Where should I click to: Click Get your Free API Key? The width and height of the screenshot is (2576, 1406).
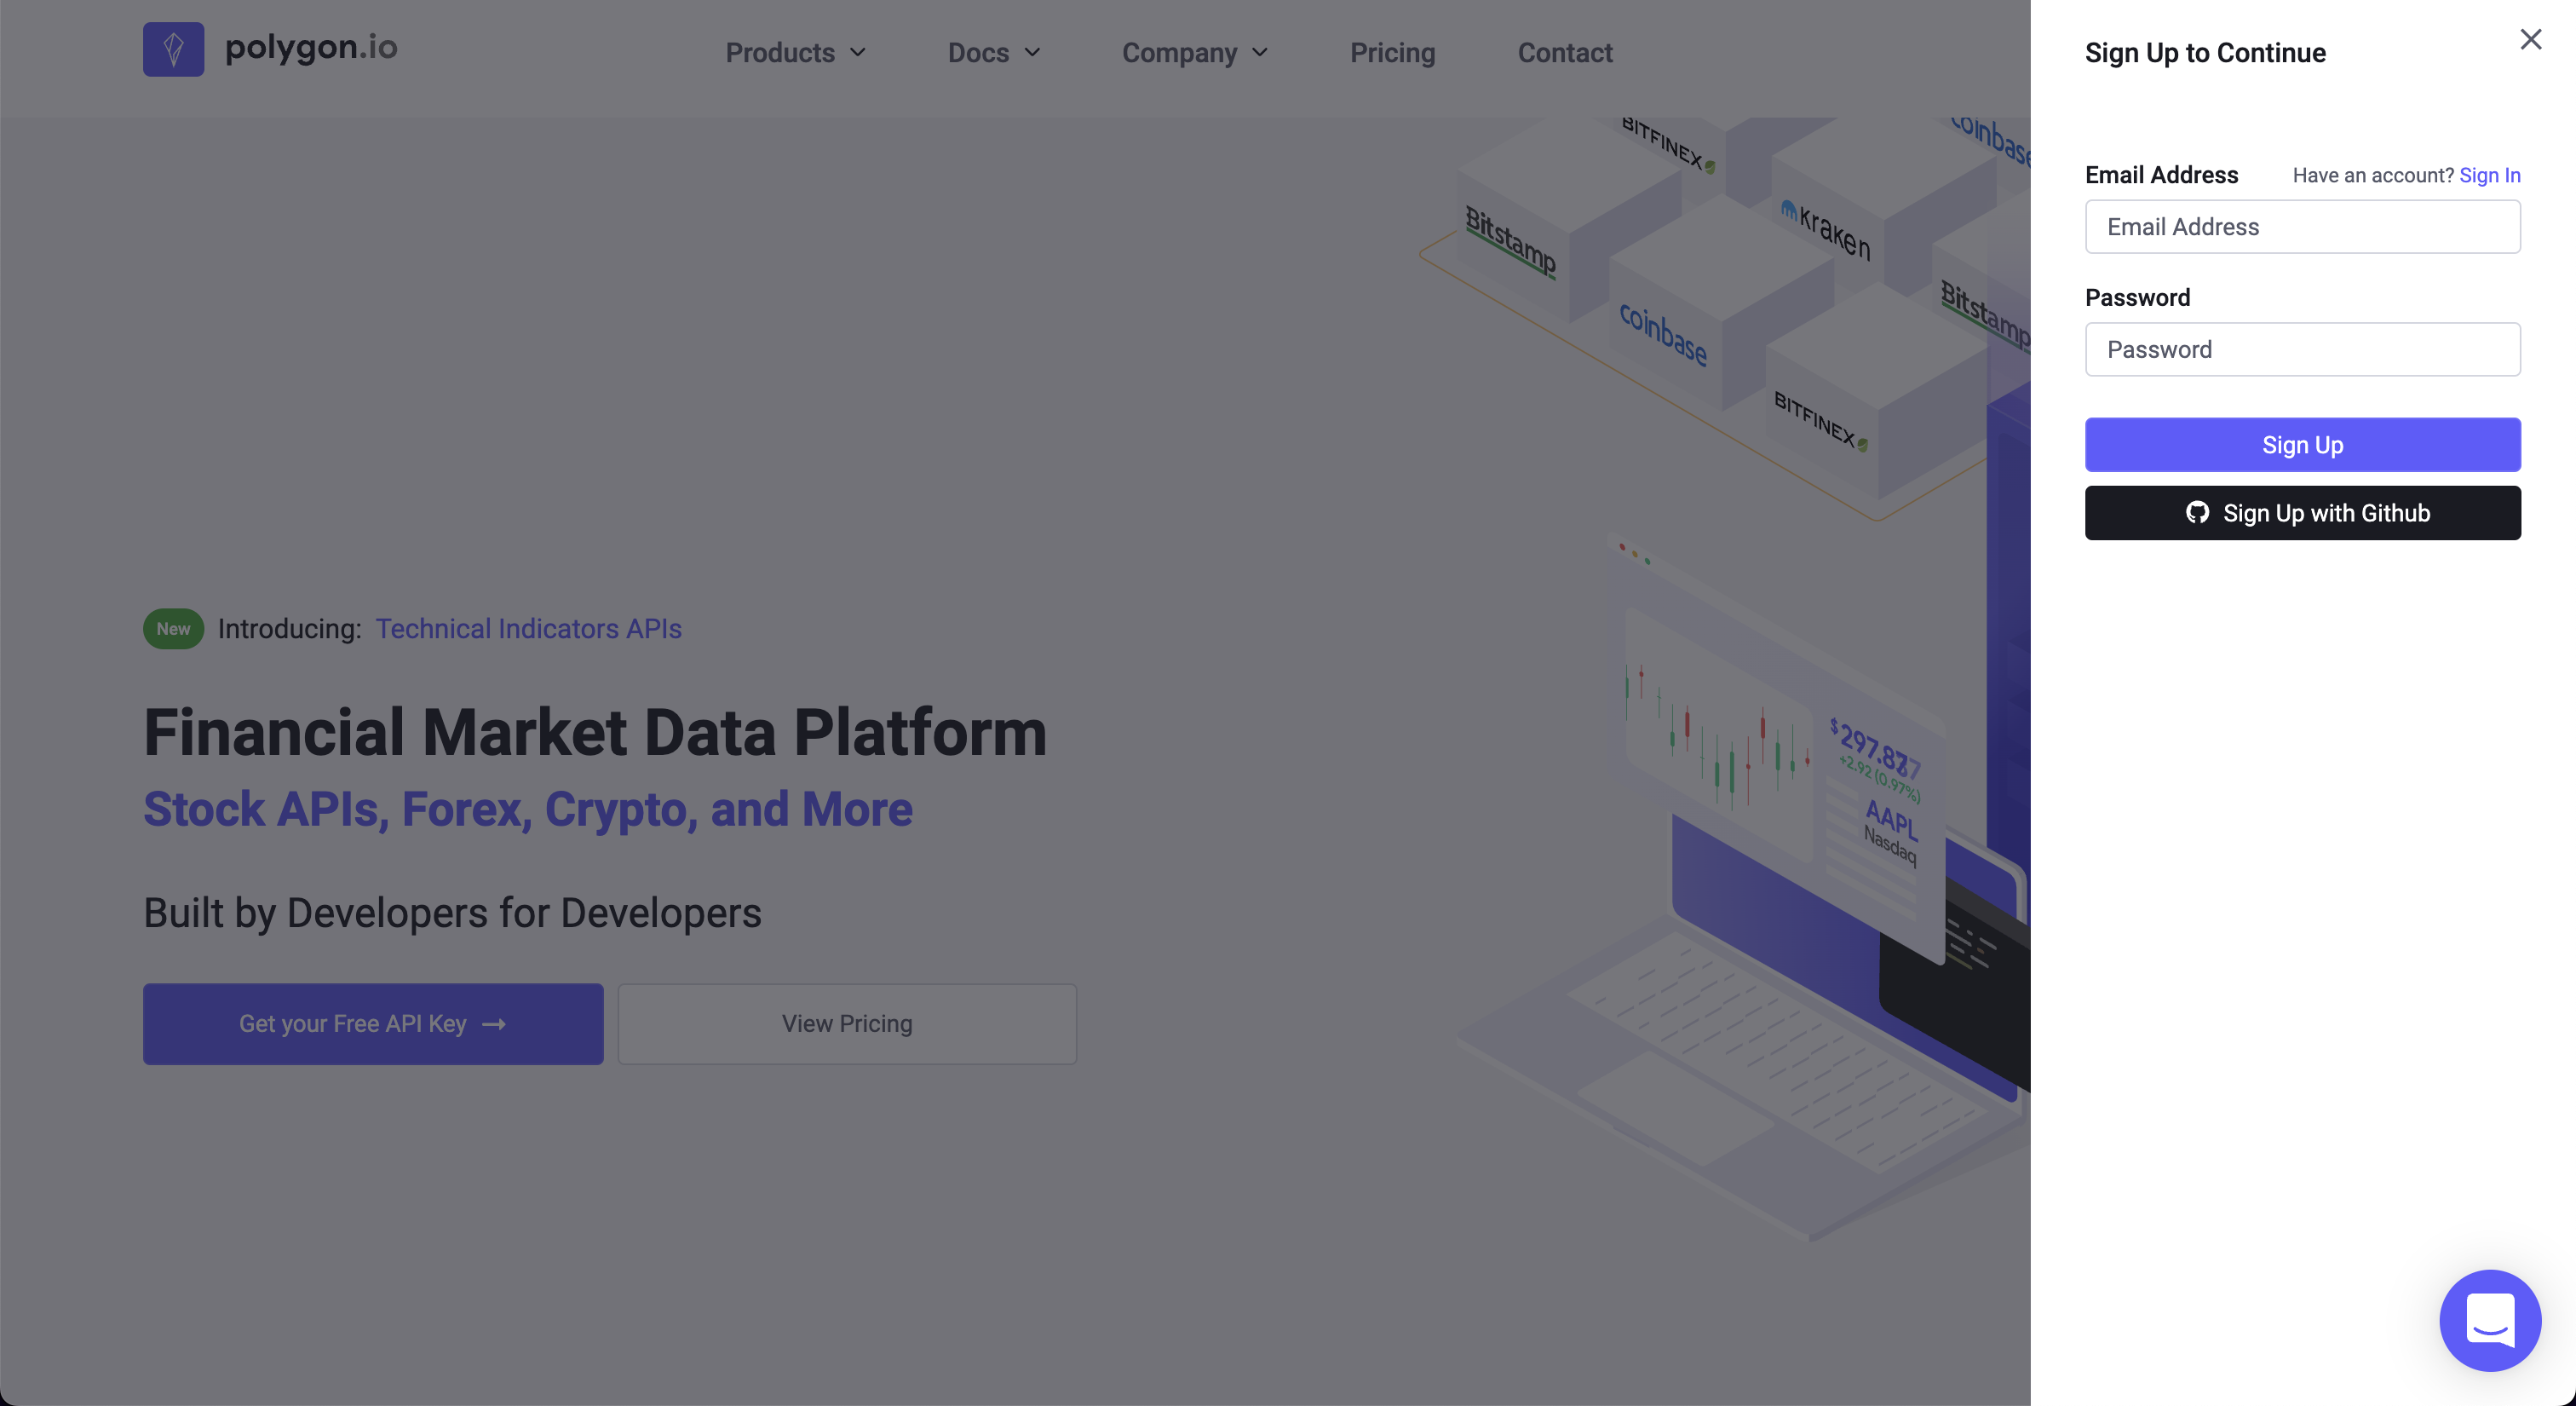click(373, 1024)
